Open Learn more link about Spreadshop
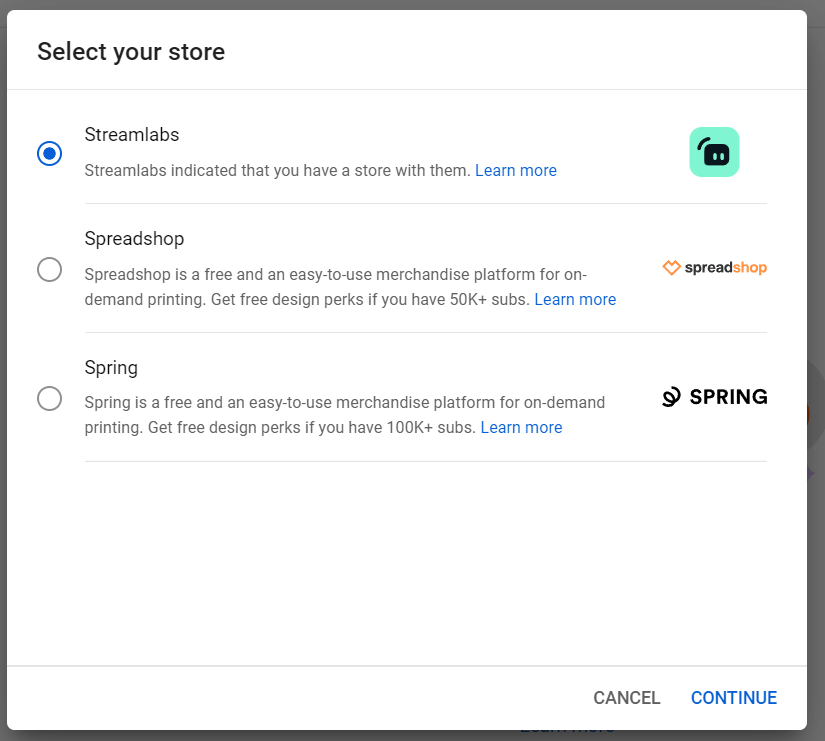The width and height of the screenshot is (825, 741). point(575,300)
